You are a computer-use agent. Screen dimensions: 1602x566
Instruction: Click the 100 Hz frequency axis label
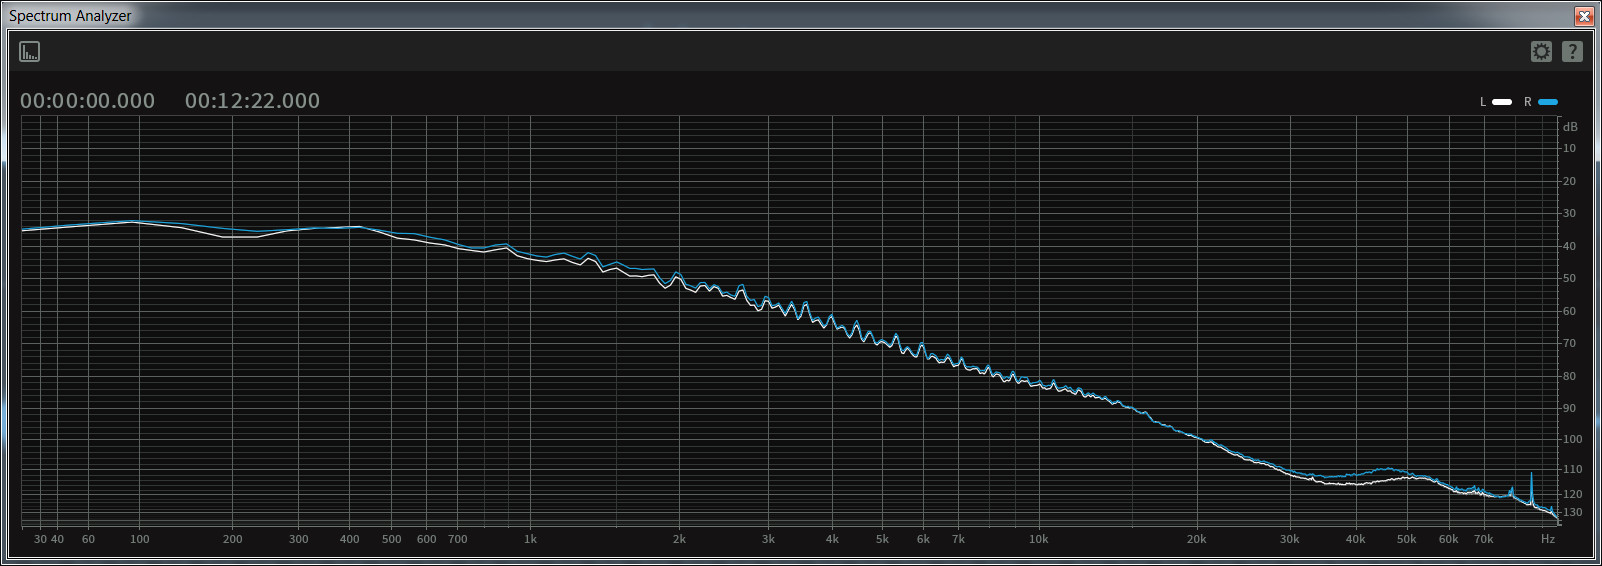pyautogui.click(x=140, y=539)
